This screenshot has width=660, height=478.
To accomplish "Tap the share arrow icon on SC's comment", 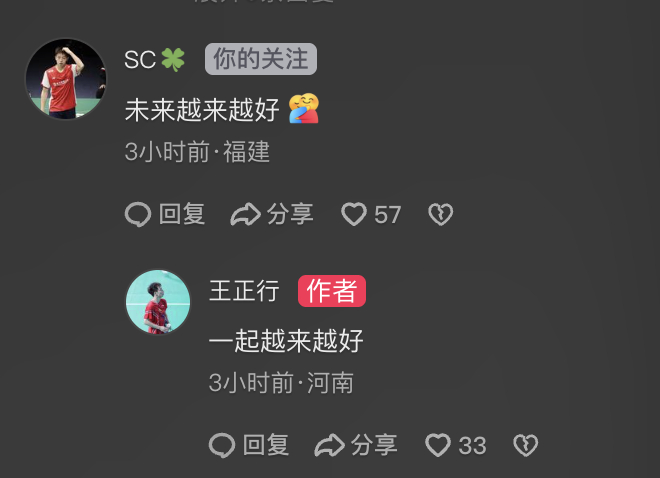I will pyautogui.click(x=245, y=214).
